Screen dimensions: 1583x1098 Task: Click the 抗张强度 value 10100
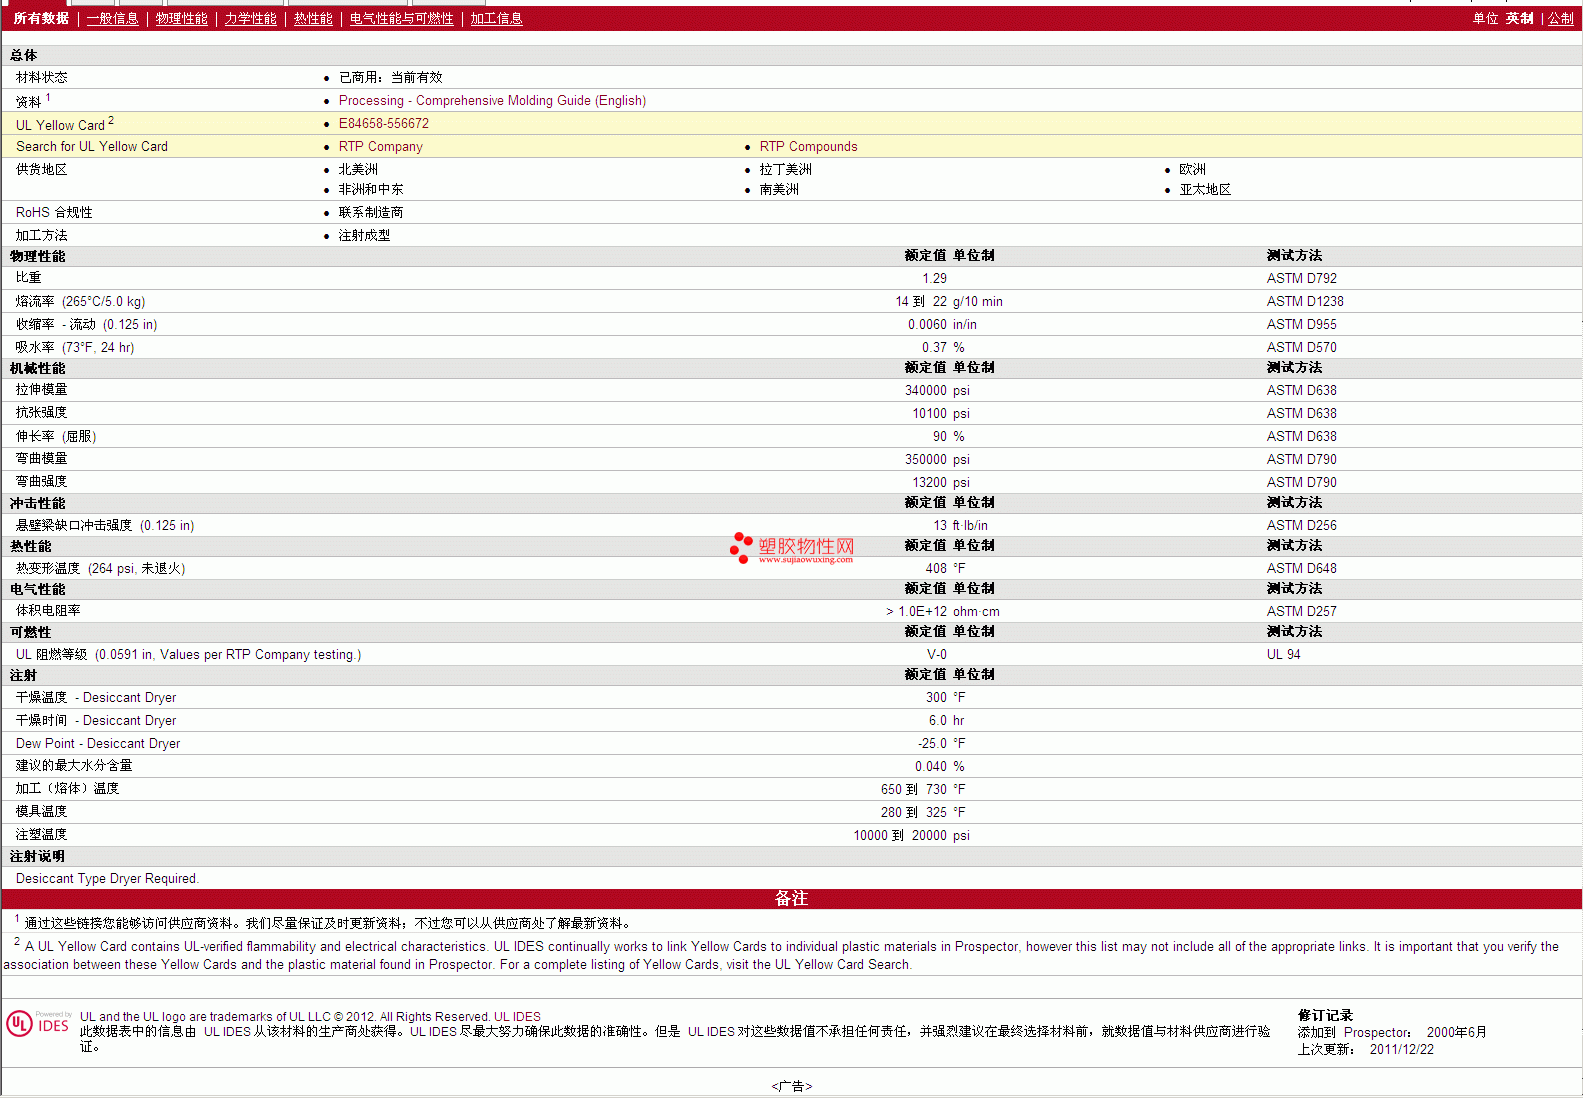click(x=929, y=413)
